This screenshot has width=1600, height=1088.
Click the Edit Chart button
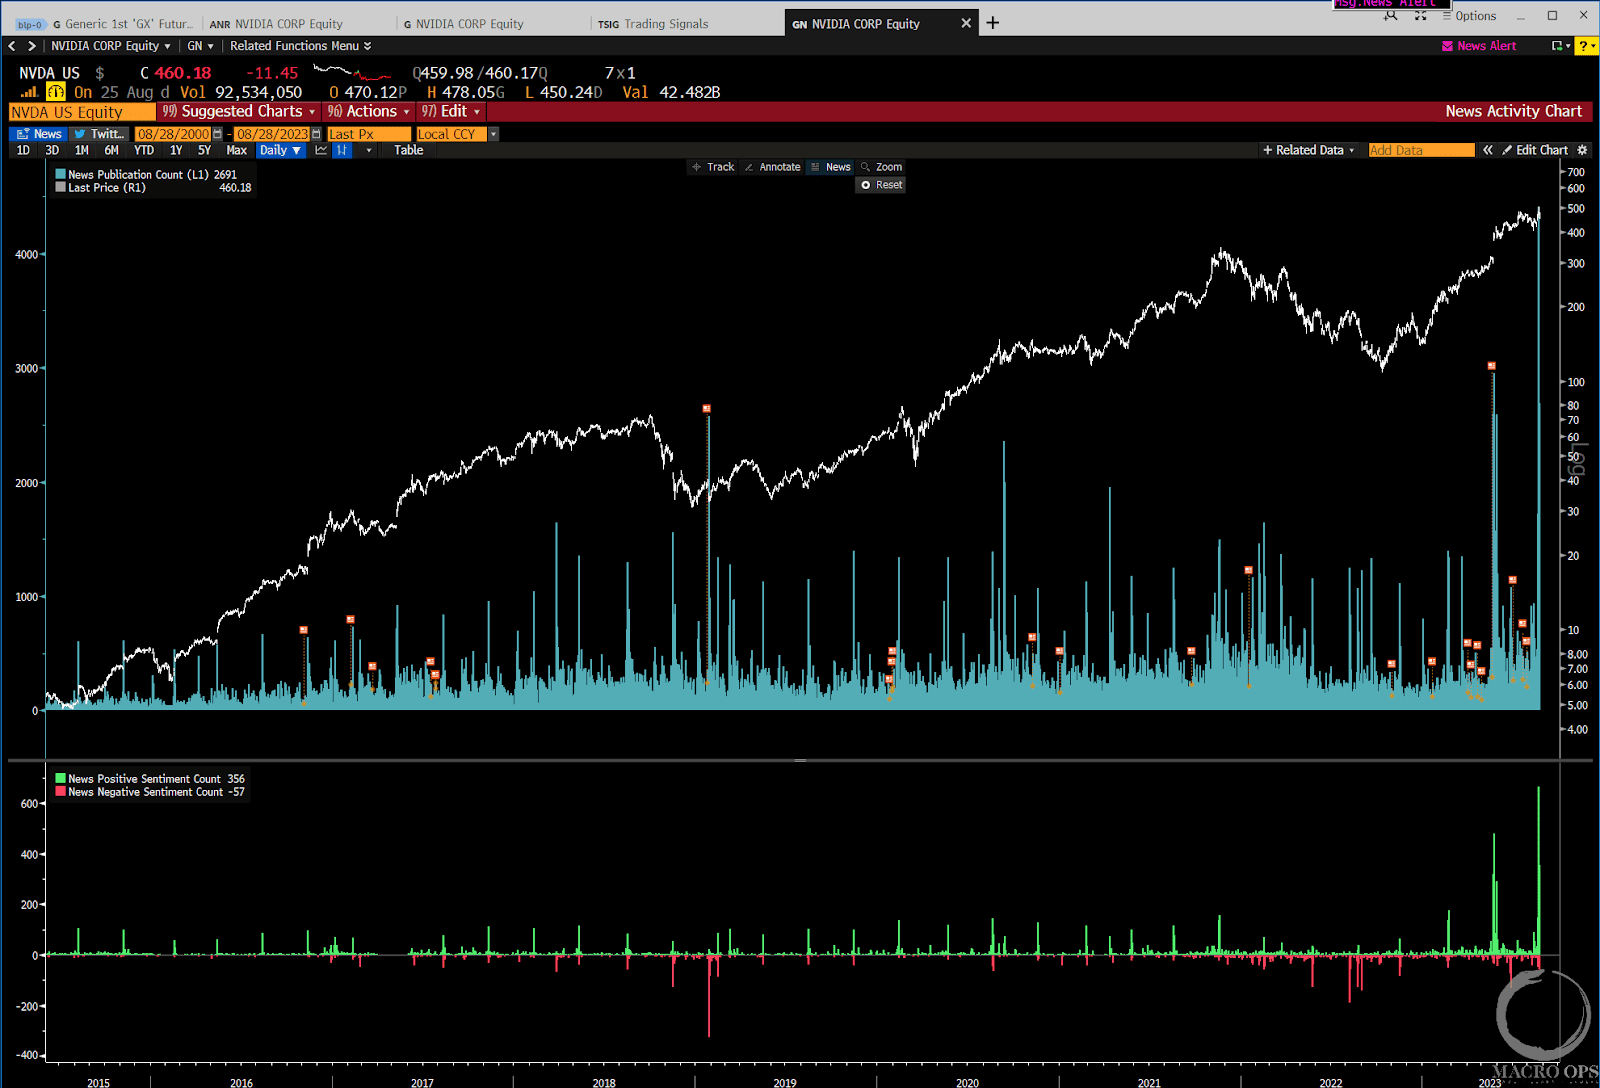click(1535, 150)
